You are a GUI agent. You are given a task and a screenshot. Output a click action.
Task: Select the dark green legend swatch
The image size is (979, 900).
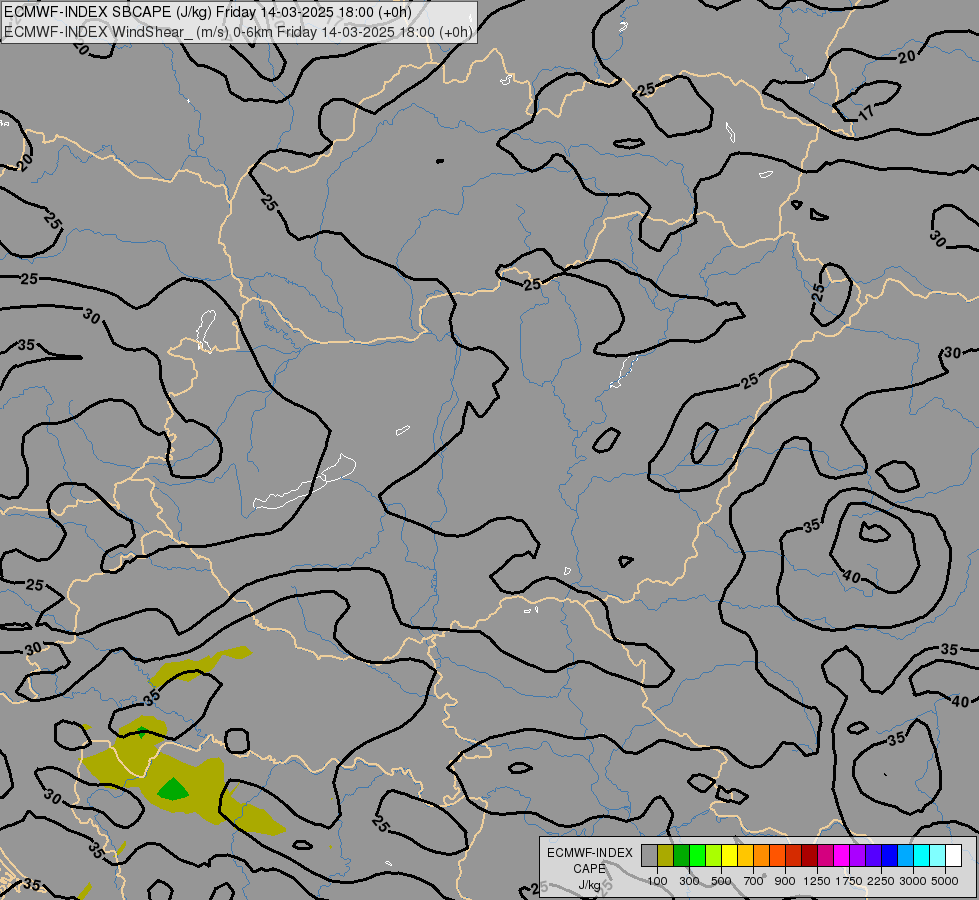[x=681, y=855]
